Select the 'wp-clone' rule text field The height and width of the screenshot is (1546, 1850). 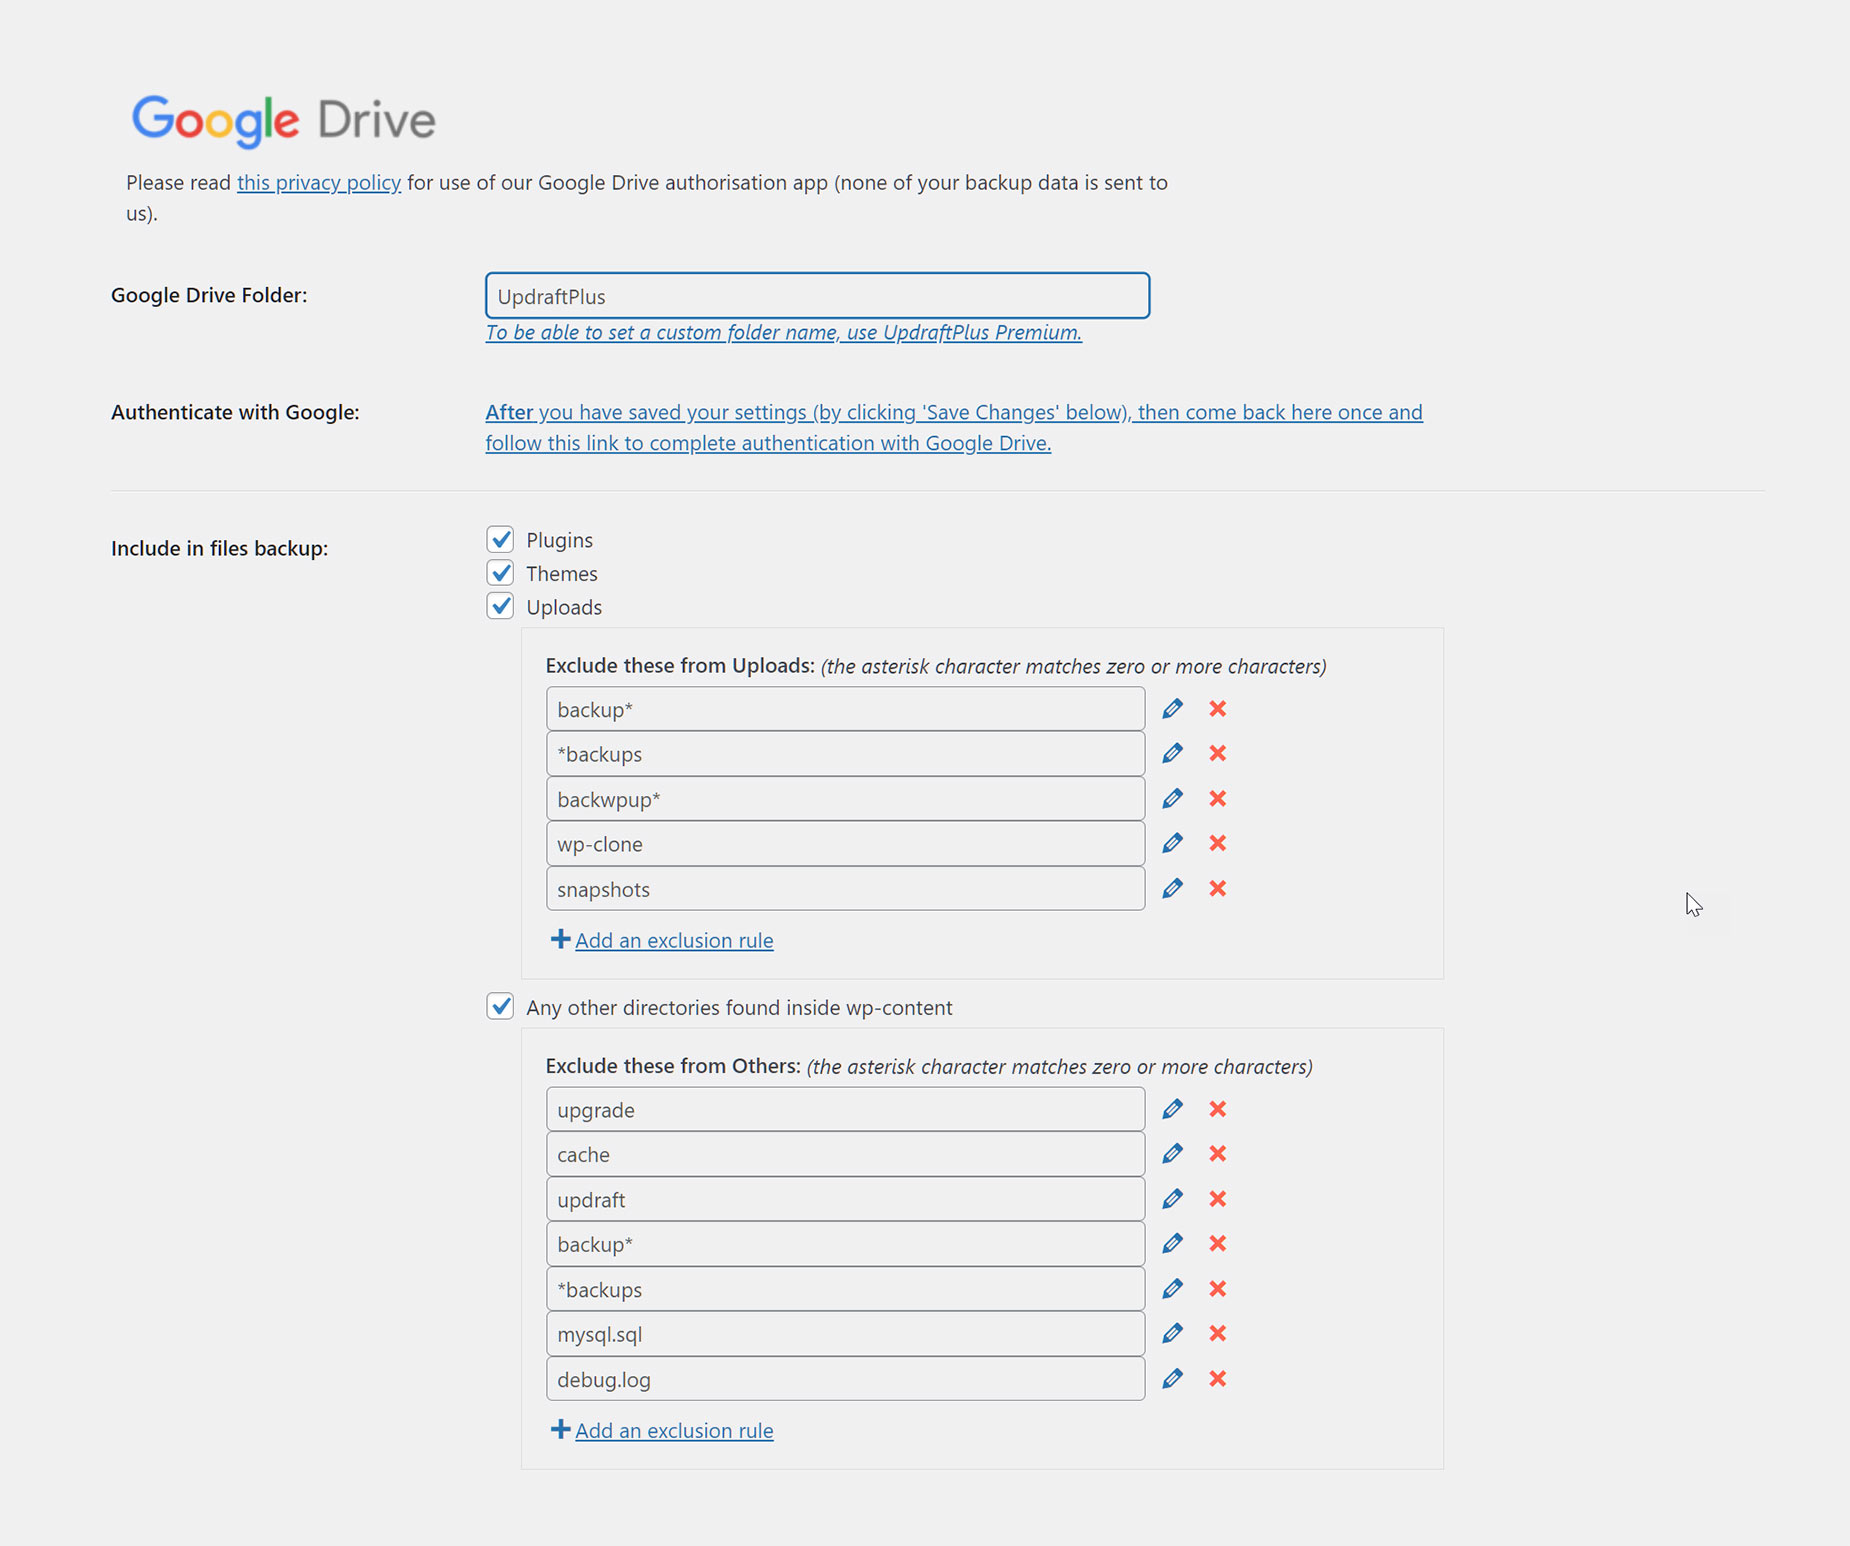pyautogui.click(x=845, y=844)
